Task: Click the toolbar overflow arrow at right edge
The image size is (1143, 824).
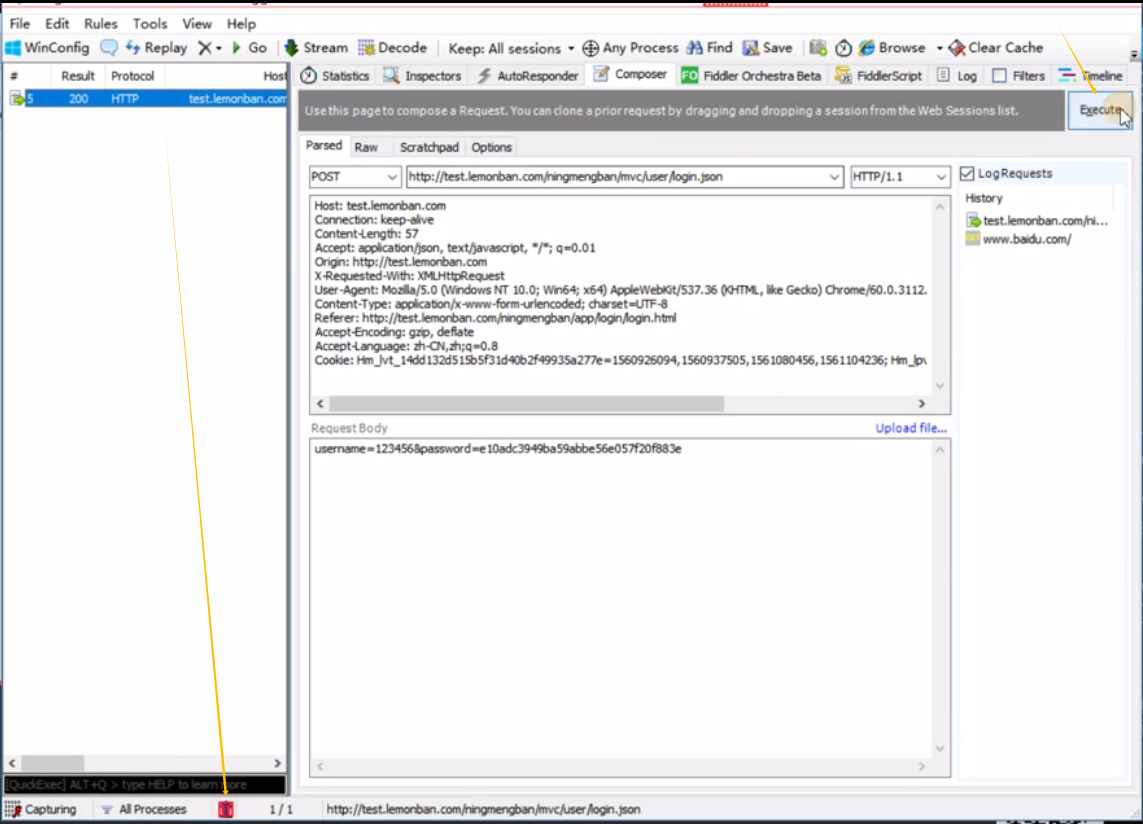Action: click(1134, 55)
